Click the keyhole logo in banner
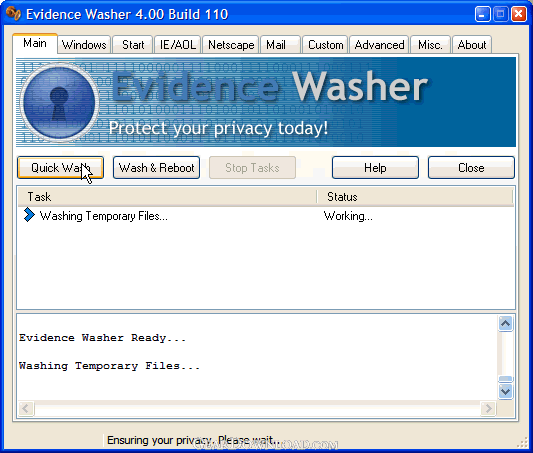Viewport: 533px width, 453px height. click(60, 102)
